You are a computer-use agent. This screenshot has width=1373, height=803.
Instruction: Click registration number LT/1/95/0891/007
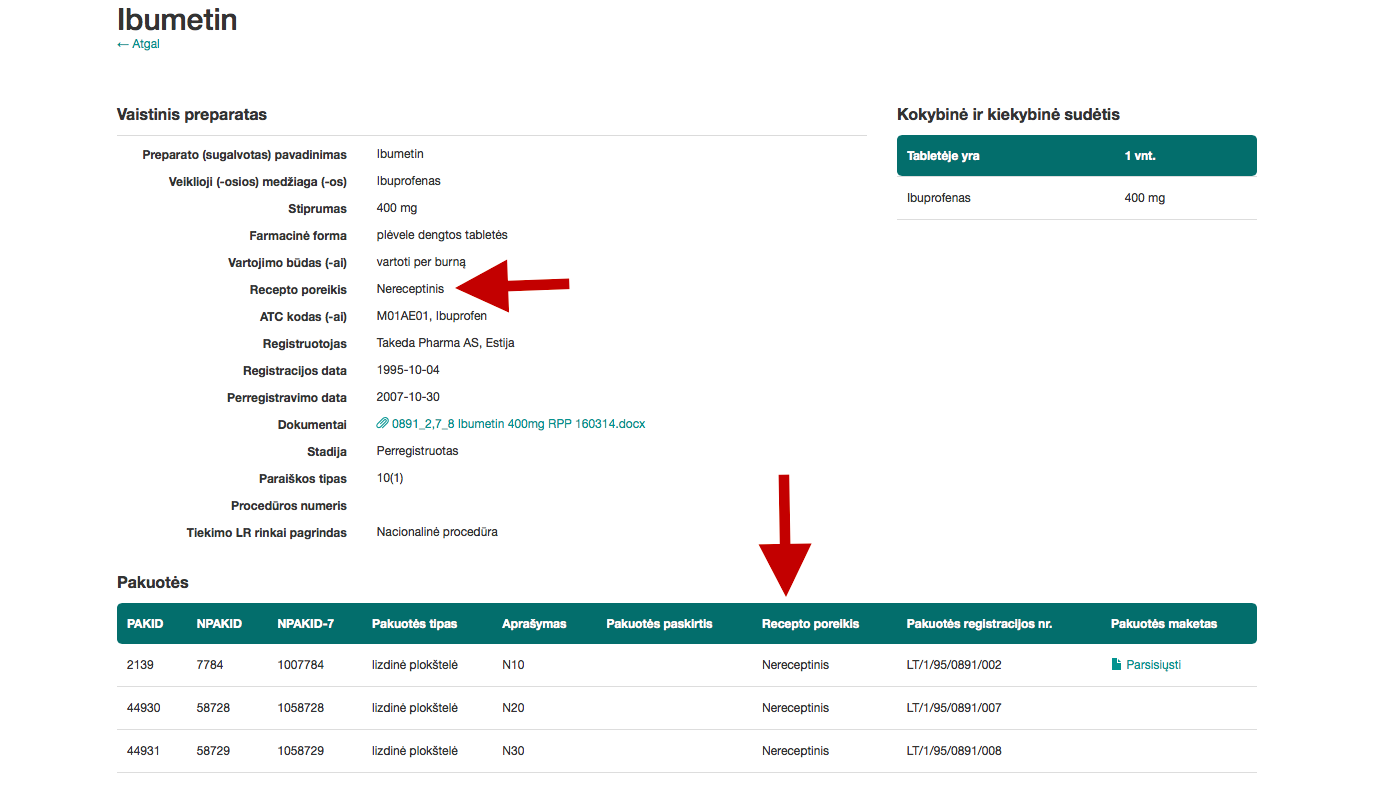pyautogui.click(x=954, y=708)
